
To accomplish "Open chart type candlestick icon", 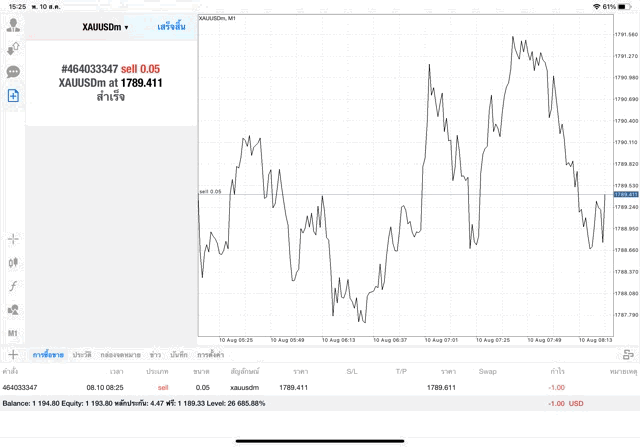I will (14, 262).
